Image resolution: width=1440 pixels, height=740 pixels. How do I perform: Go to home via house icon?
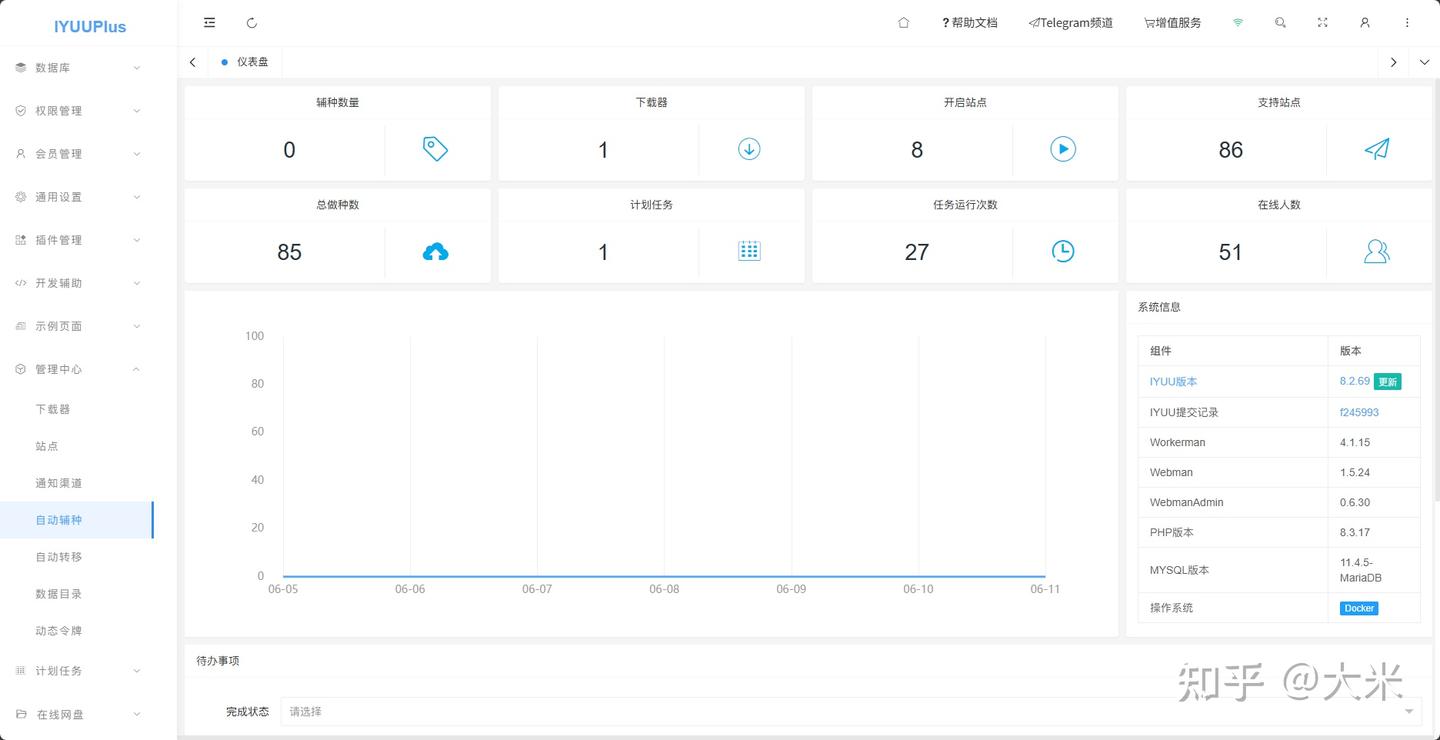(904, 22)
